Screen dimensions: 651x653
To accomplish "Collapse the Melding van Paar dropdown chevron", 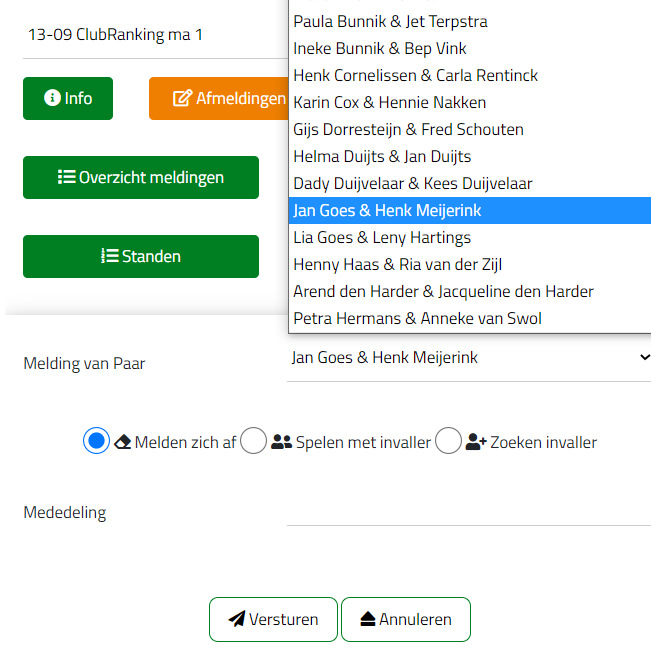I will tap(645, 357).
